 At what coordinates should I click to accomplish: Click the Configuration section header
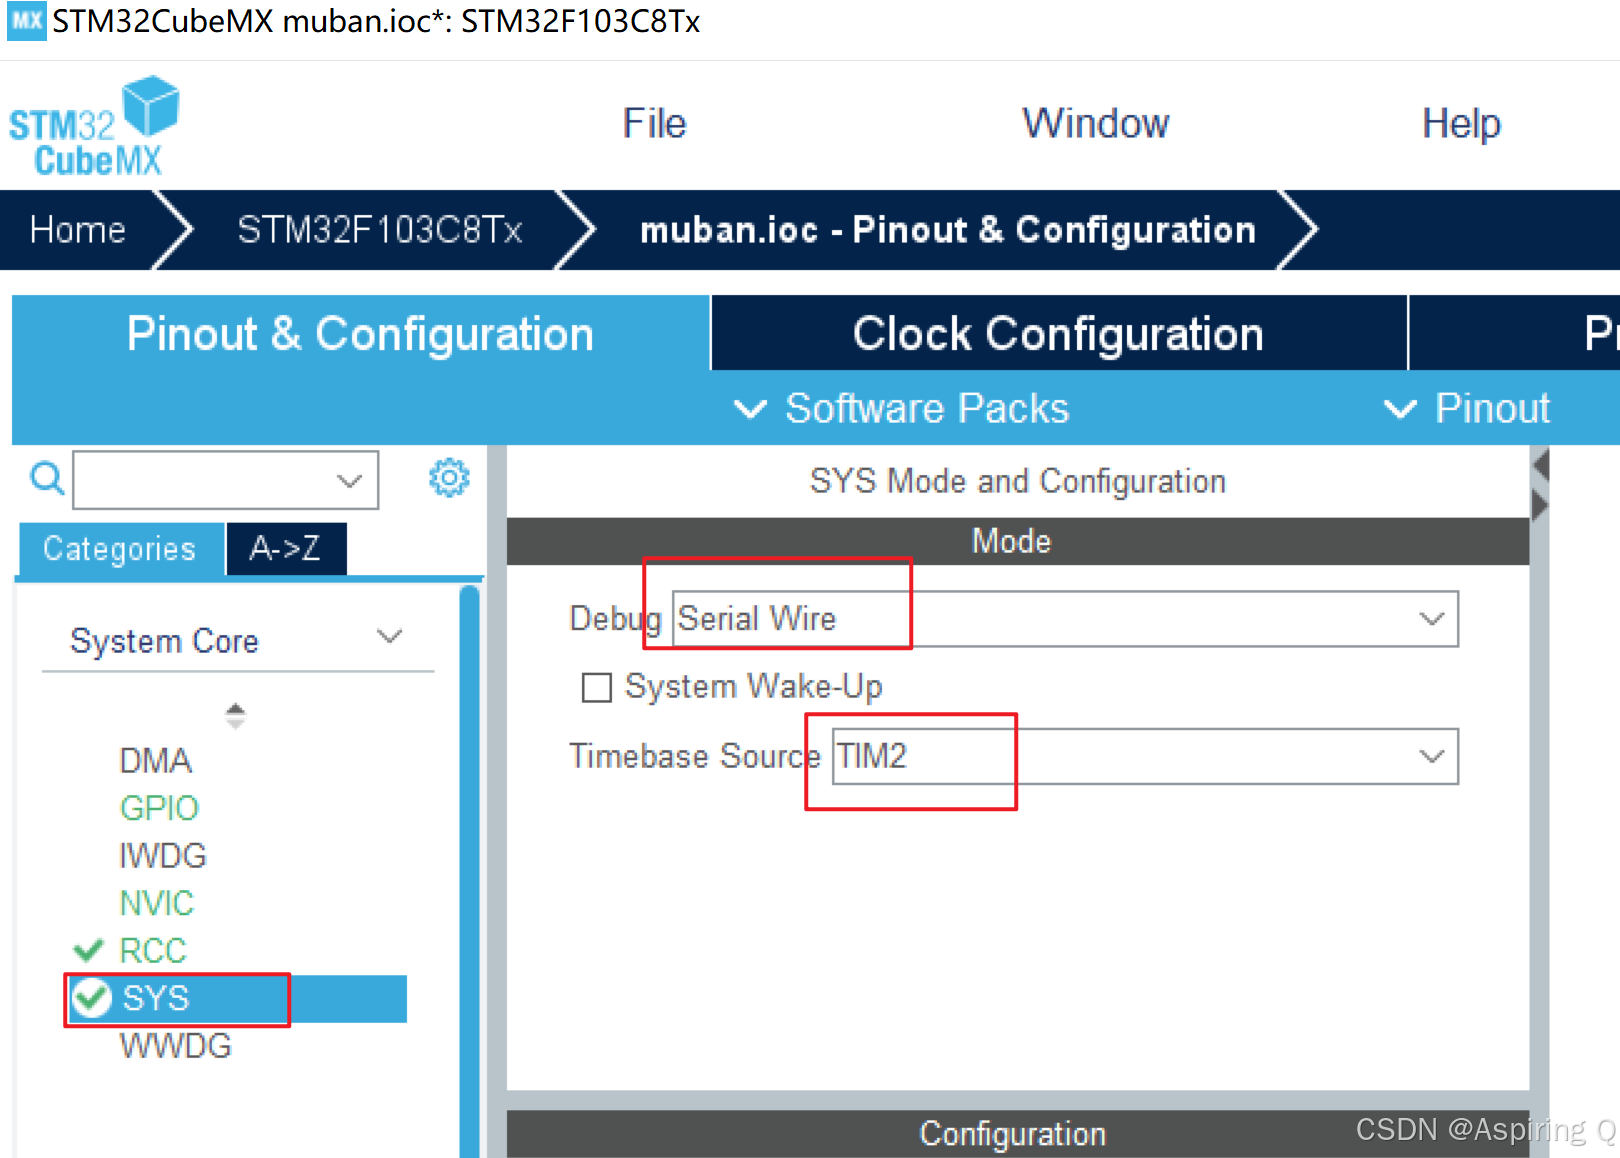[x=1018, y=1134]
